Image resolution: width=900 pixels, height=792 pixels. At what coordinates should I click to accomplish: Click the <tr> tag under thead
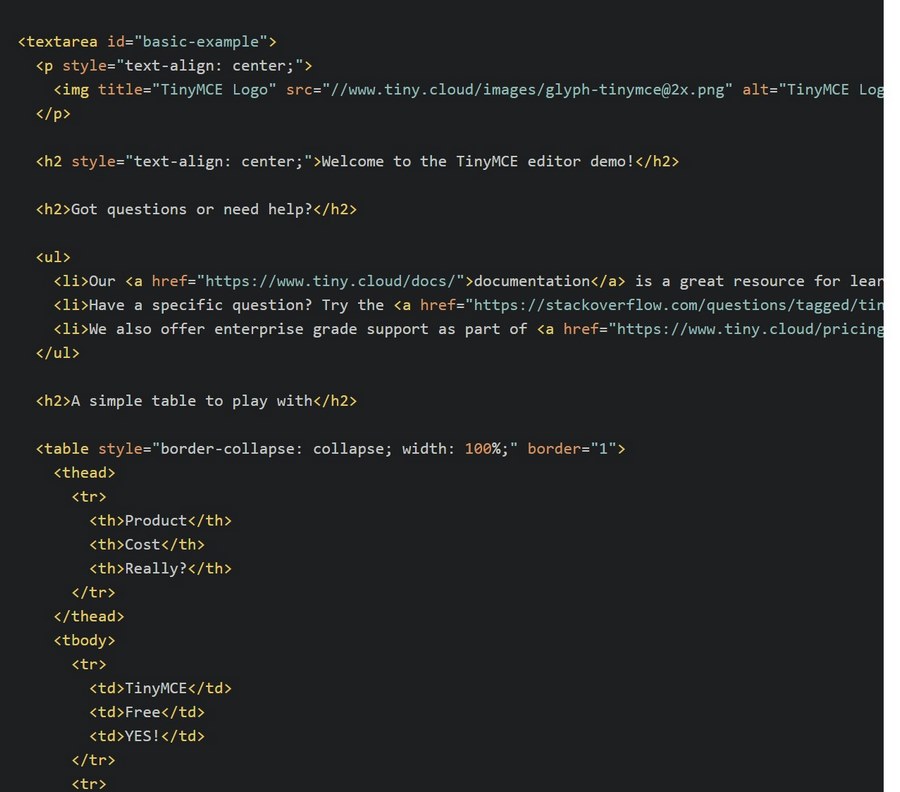89,497
